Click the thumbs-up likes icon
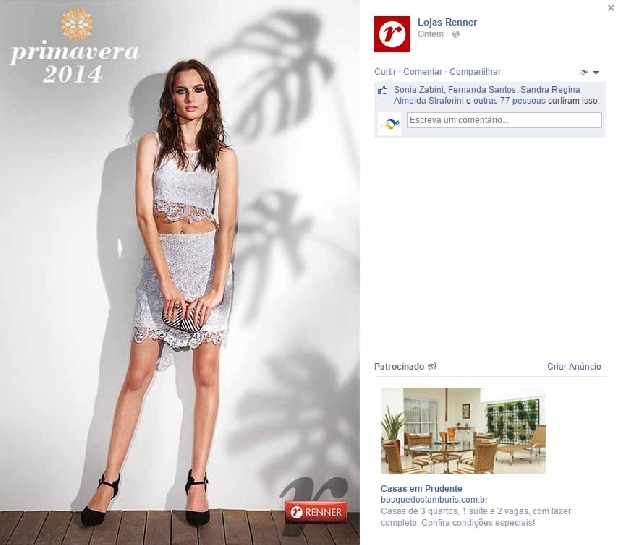620x545 pixels. 382,90
